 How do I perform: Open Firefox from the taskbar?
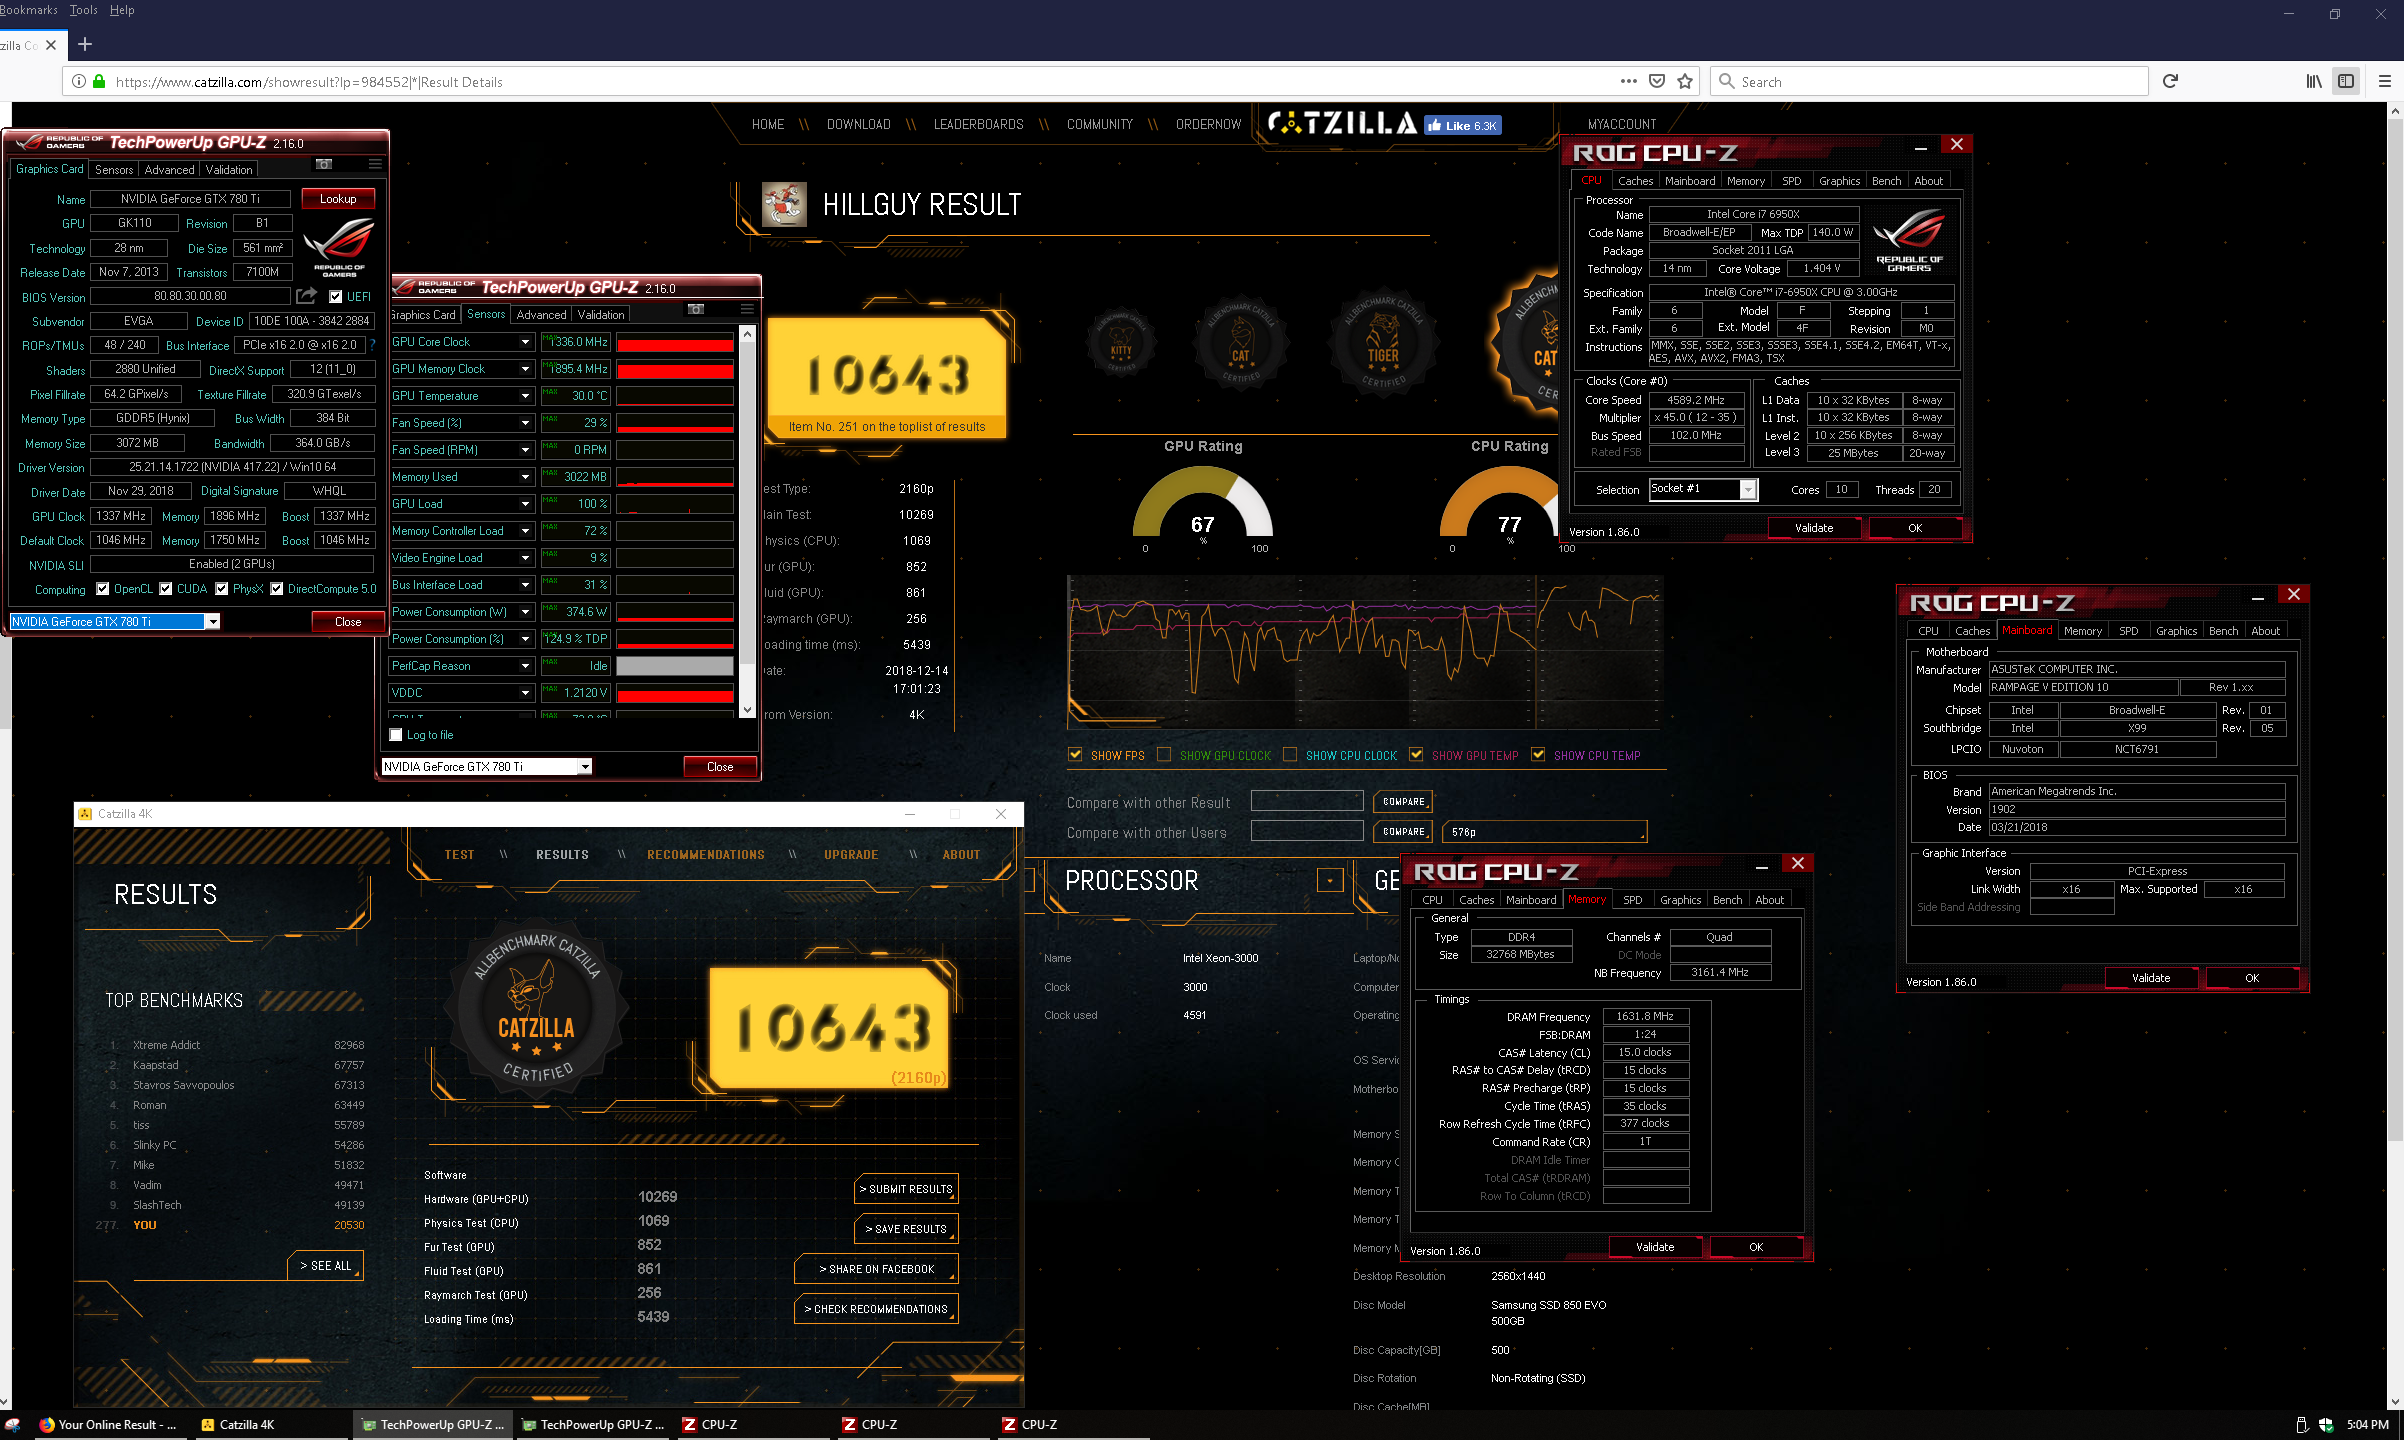(x=110, y=1425)
